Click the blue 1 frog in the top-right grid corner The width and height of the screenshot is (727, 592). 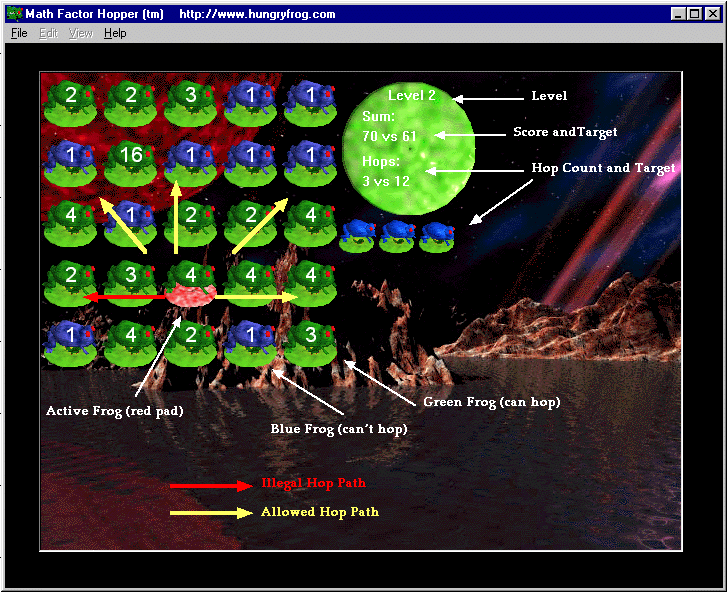click(309, 100)
